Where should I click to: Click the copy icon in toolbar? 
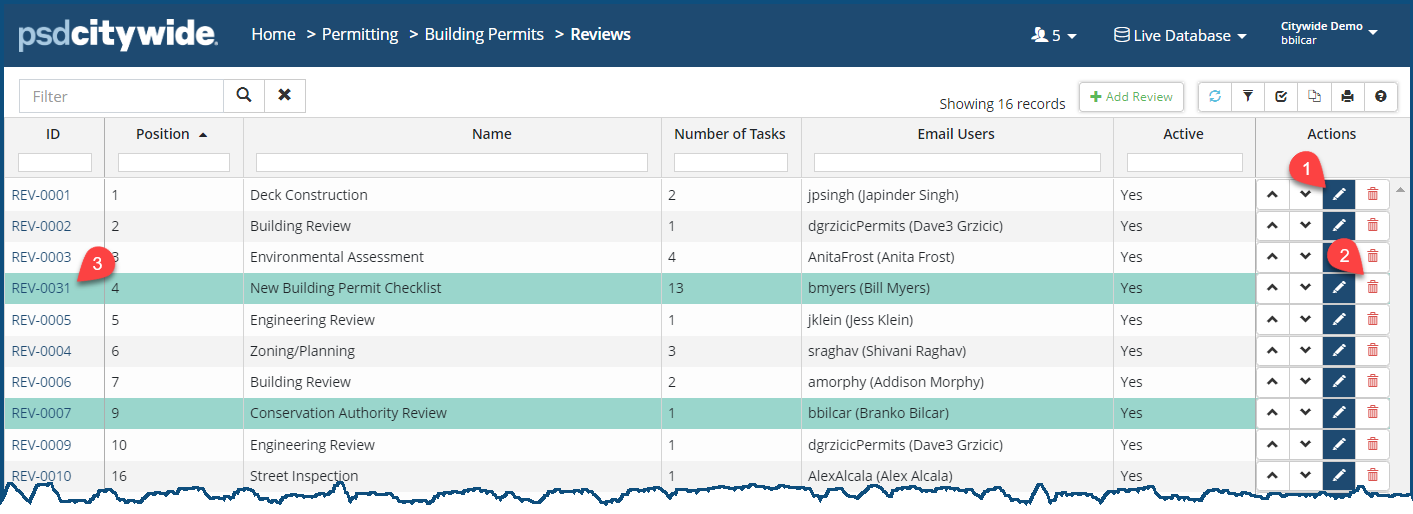point(1315,96)
